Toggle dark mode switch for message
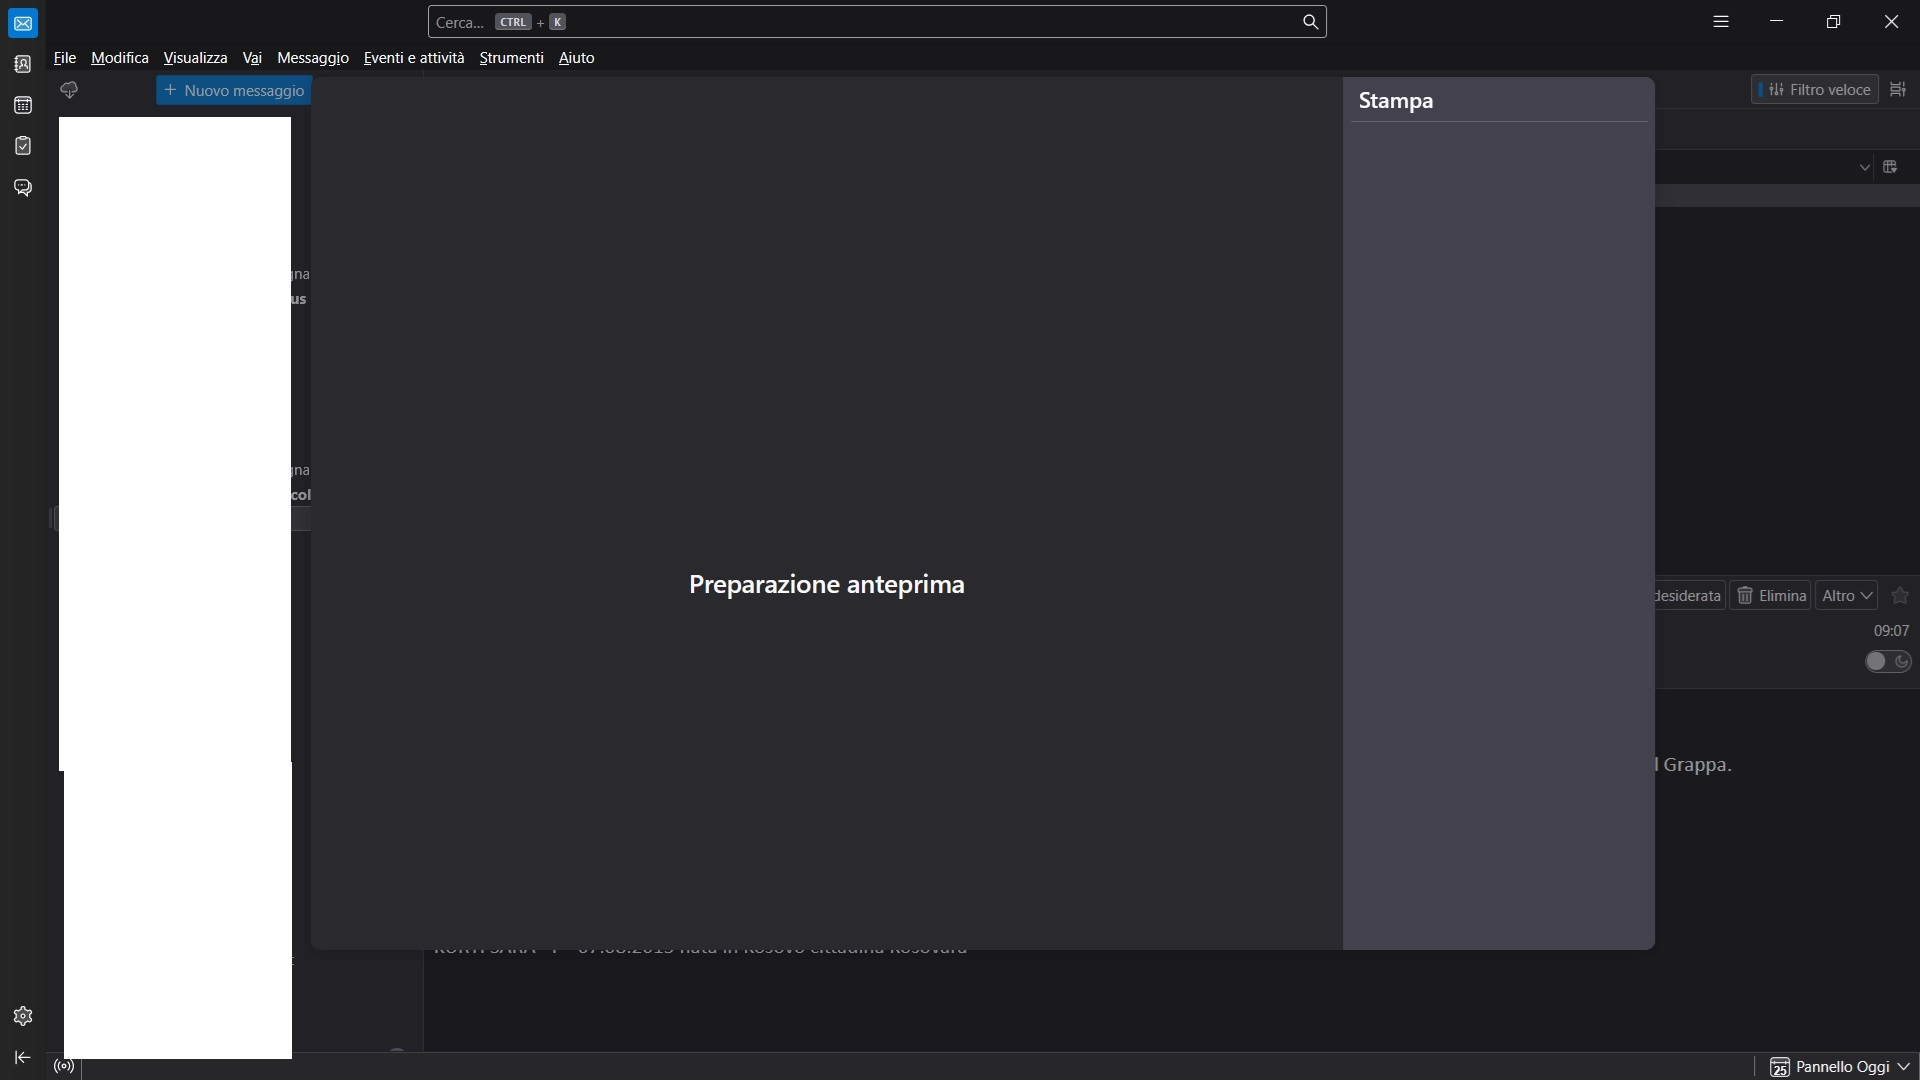1920x1080 pixels. click(x=1887, y=661)
